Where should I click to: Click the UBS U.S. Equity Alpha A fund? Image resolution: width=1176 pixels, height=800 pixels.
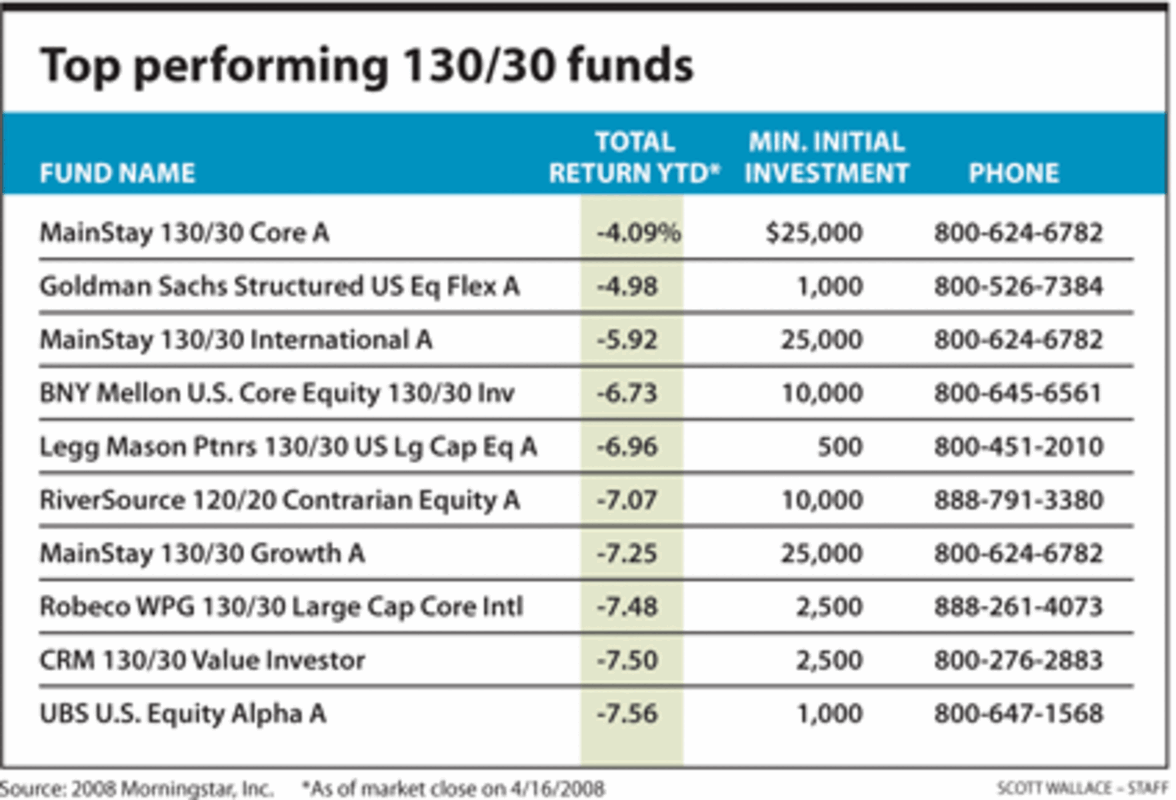click(183, 713)
